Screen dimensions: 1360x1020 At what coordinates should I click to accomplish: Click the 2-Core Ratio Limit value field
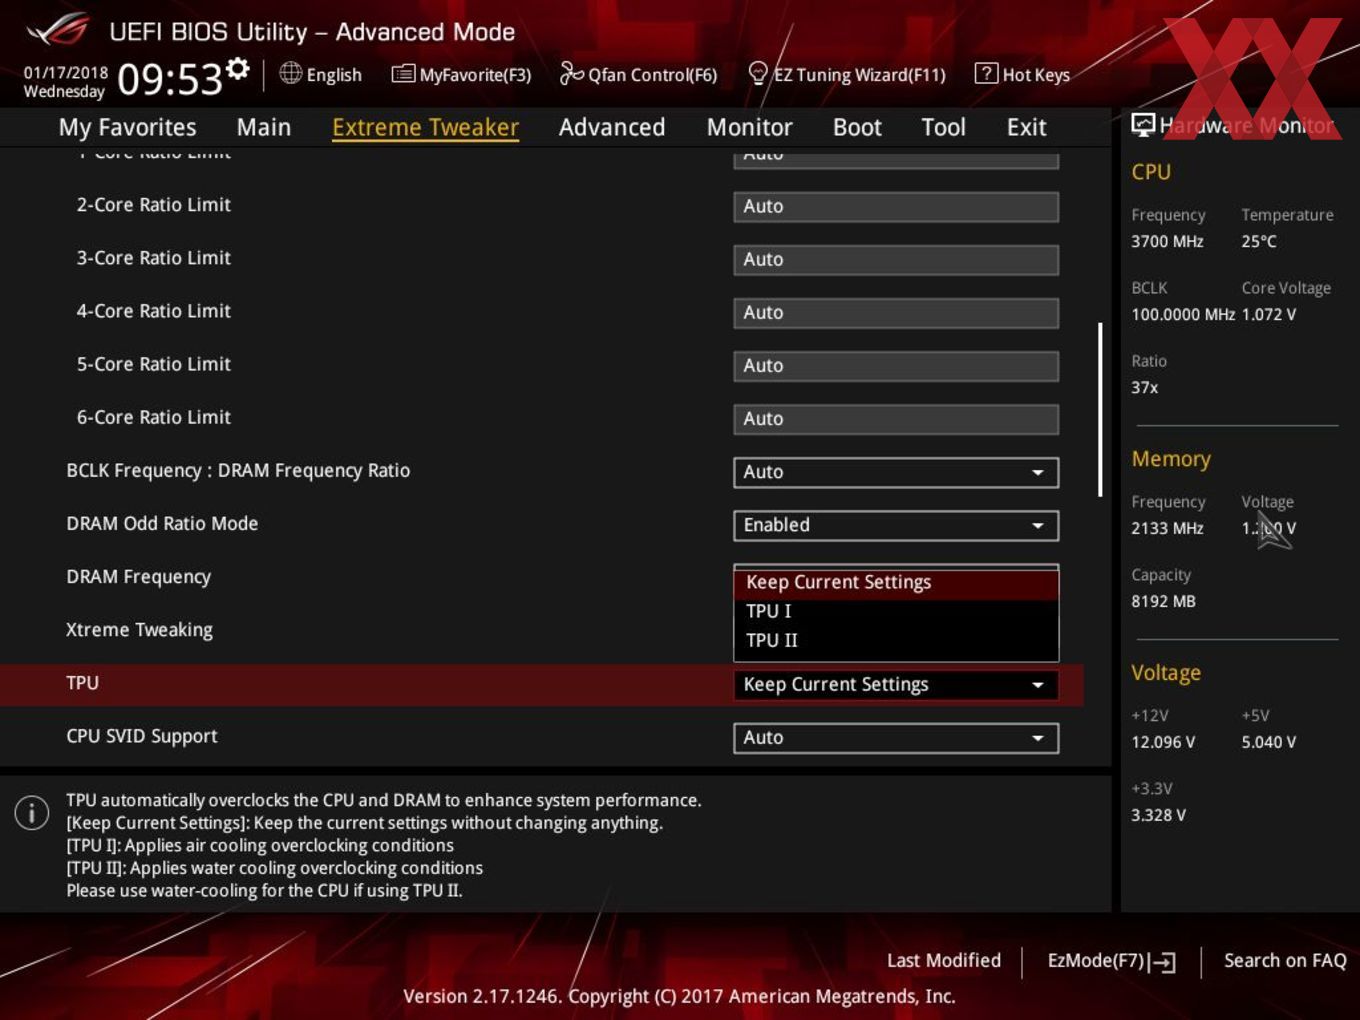(x=896, y=207)
